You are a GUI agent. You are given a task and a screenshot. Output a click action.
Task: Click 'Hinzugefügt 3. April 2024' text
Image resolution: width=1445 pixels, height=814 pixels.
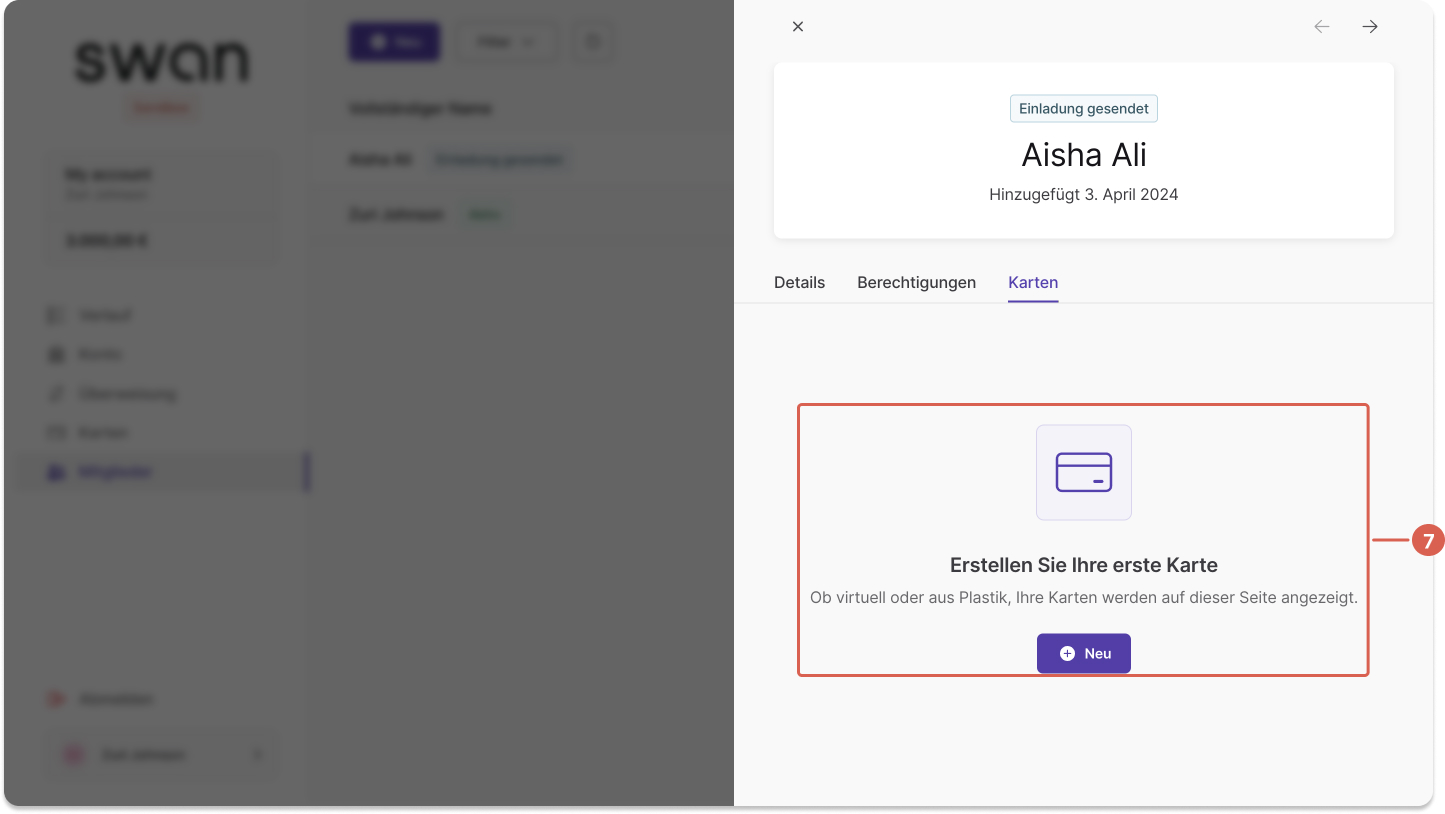tap(1084, 195)
